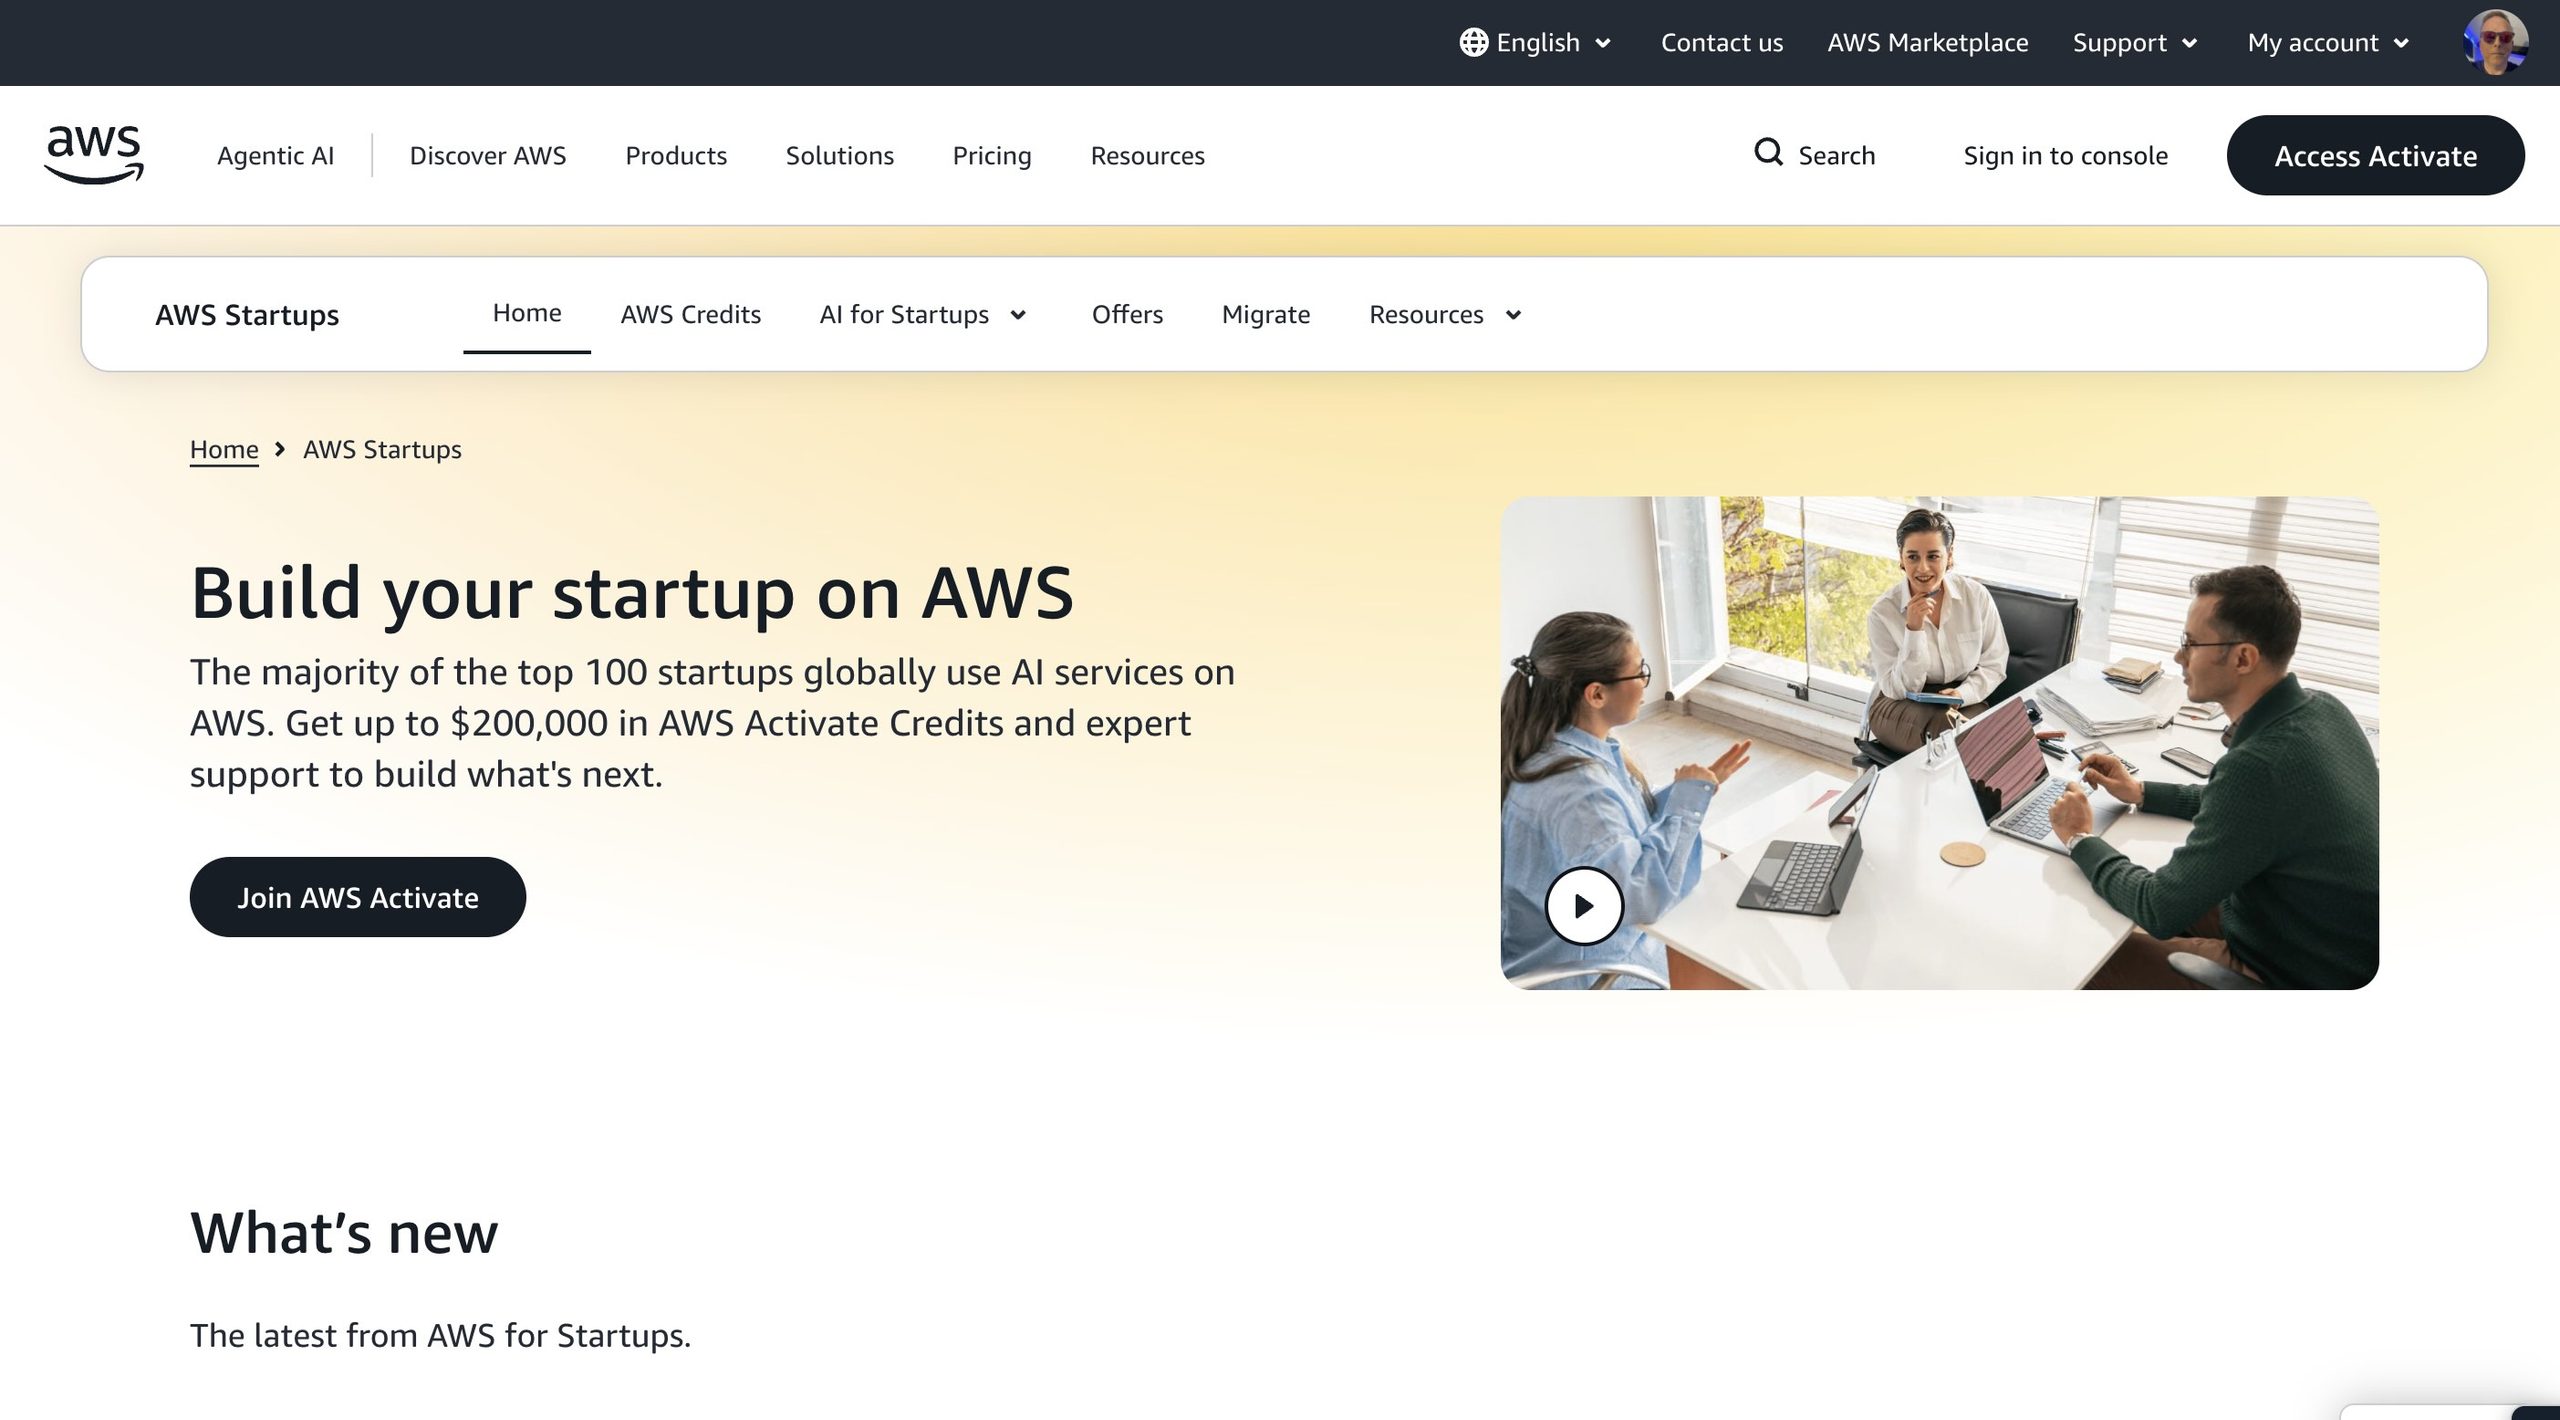Expand the Resources submenu in Startups bar
Screen dimensions: 2560x1420
tap(1445, 315)
